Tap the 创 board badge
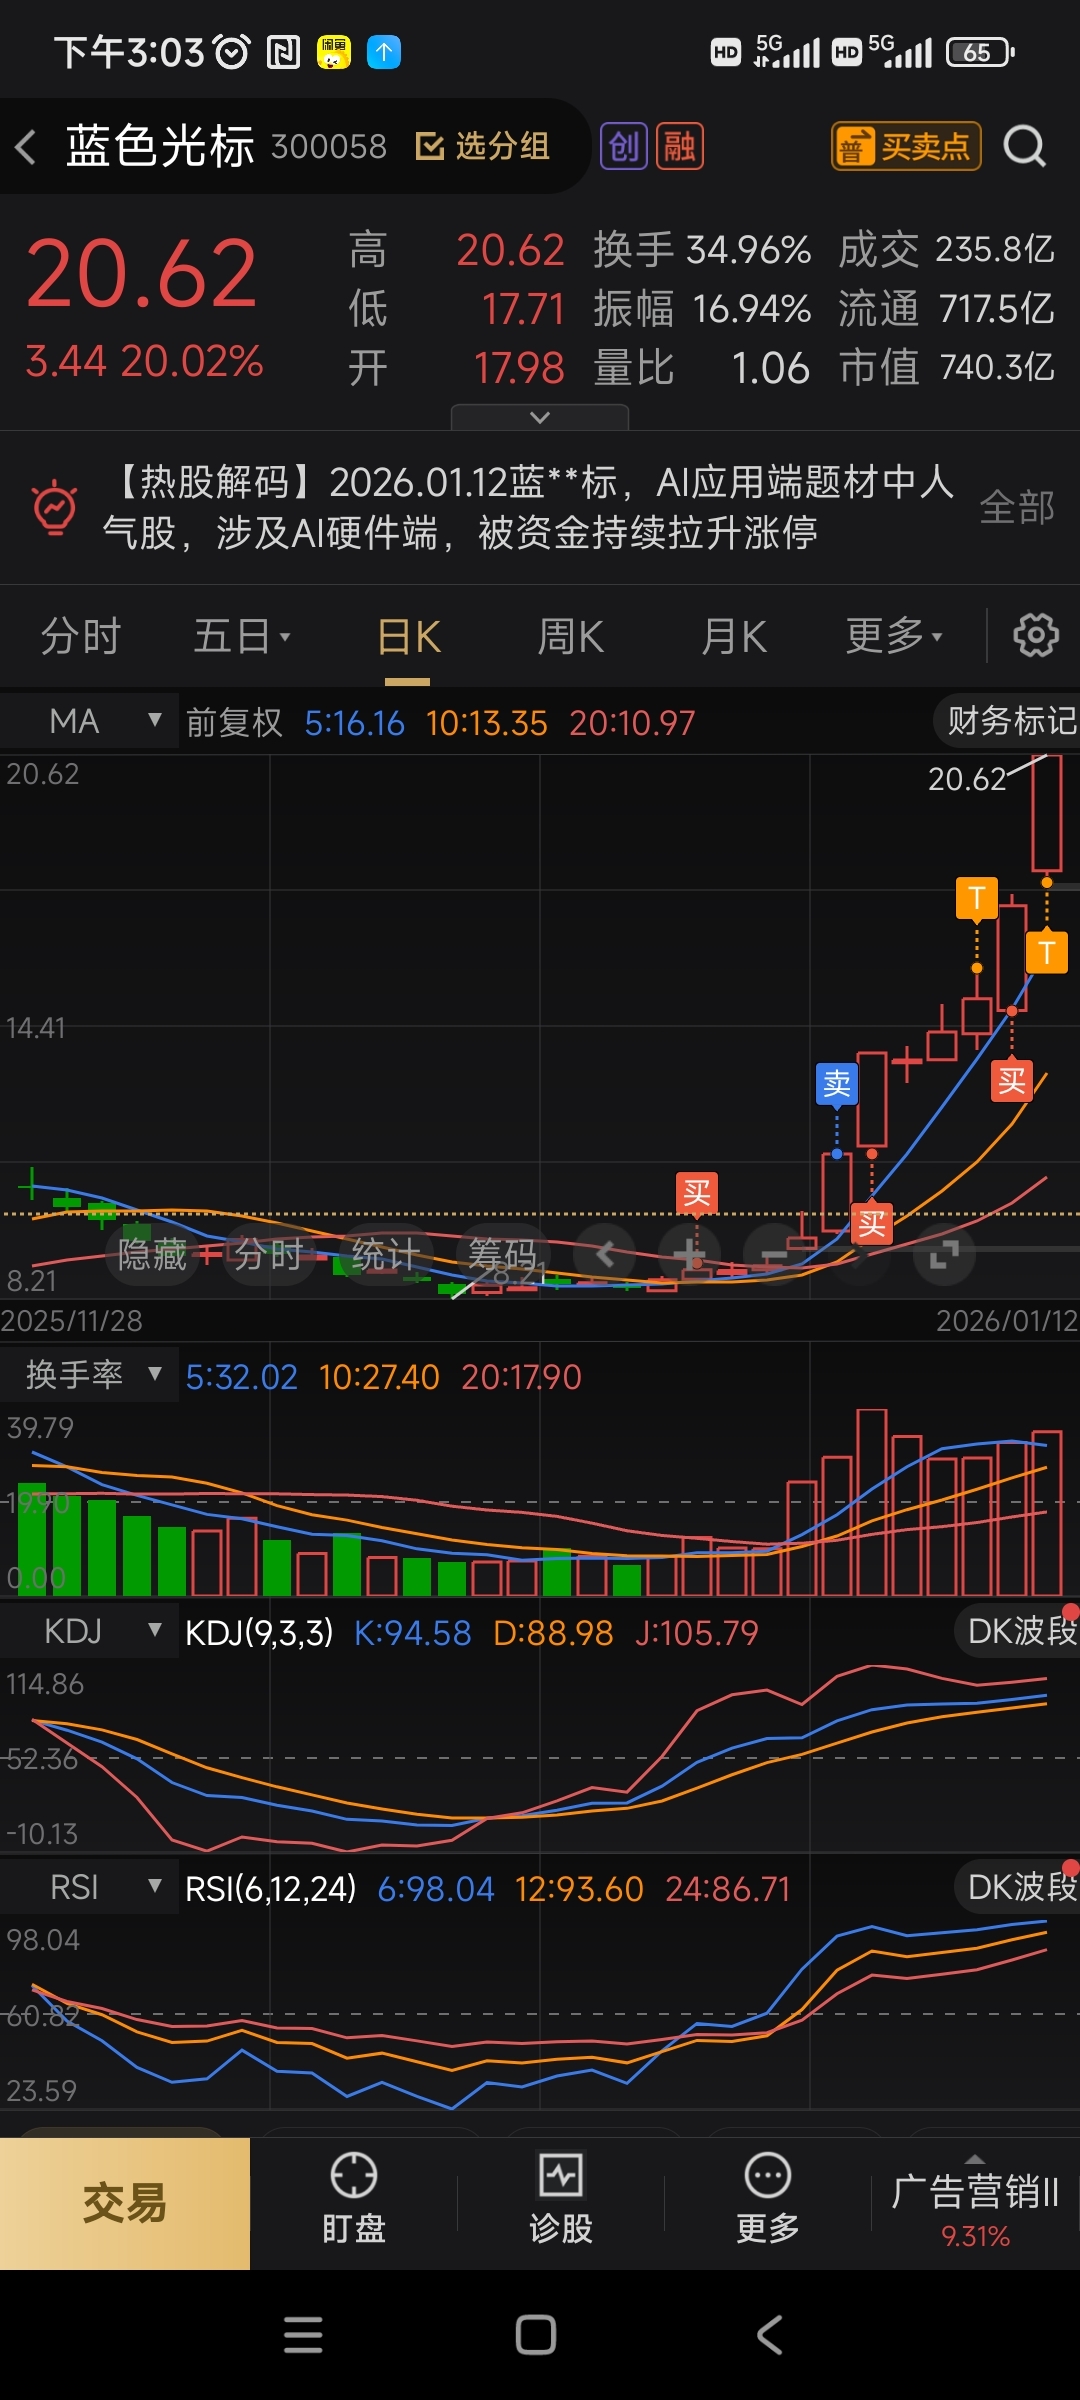 click(x=624, y=147)
